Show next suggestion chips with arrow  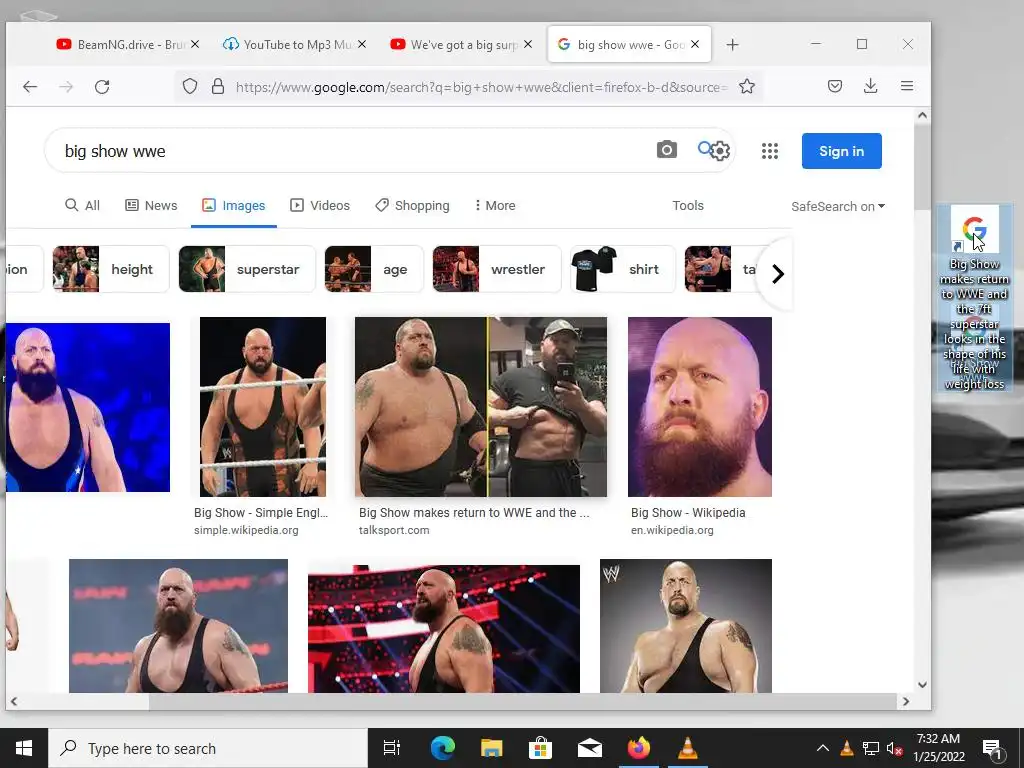(x=777, y=274)
